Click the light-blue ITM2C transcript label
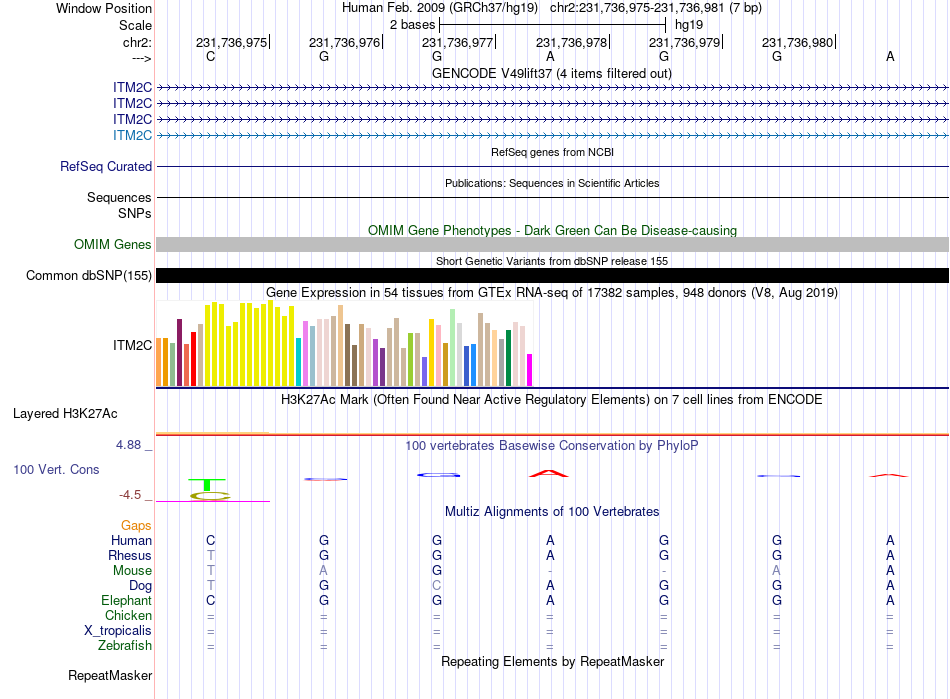The width and height of the screenshot is (950, 699). pos(132,135)
